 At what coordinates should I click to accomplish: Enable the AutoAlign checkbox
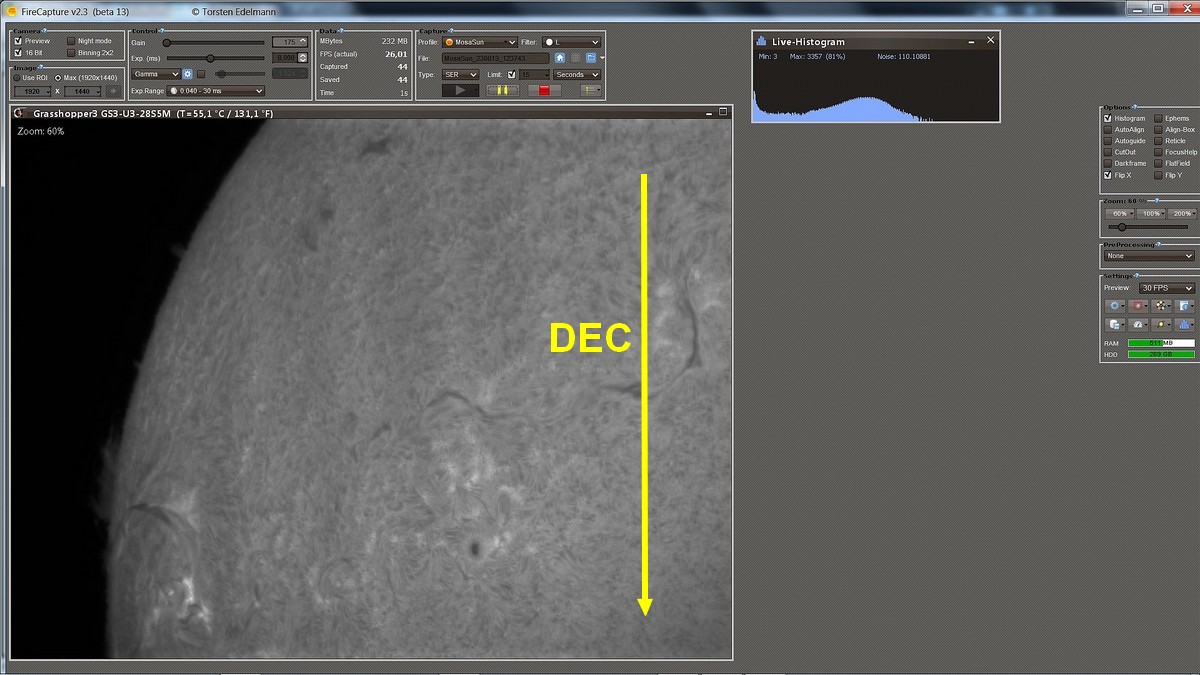1107,129
